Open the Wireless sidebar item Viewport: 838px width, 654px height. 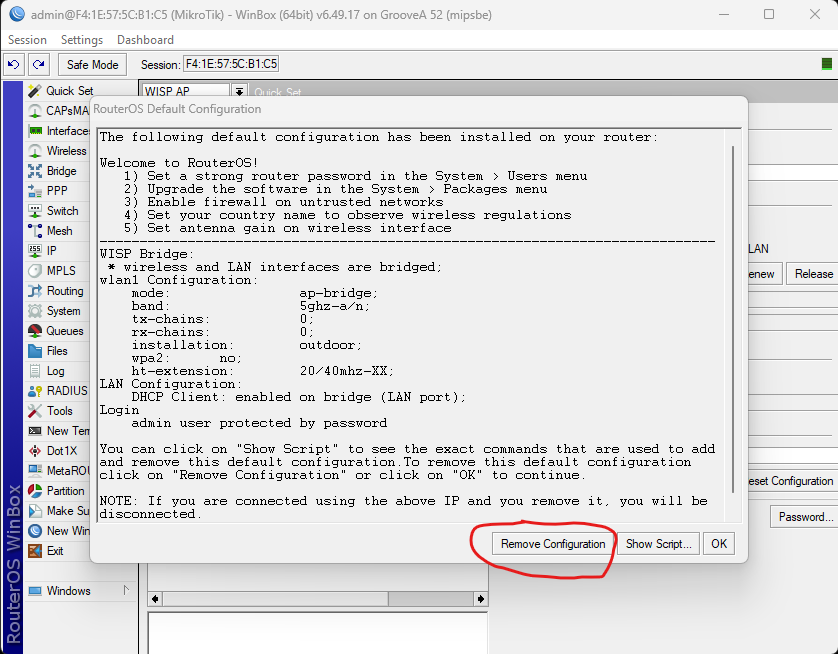[66, 151]
